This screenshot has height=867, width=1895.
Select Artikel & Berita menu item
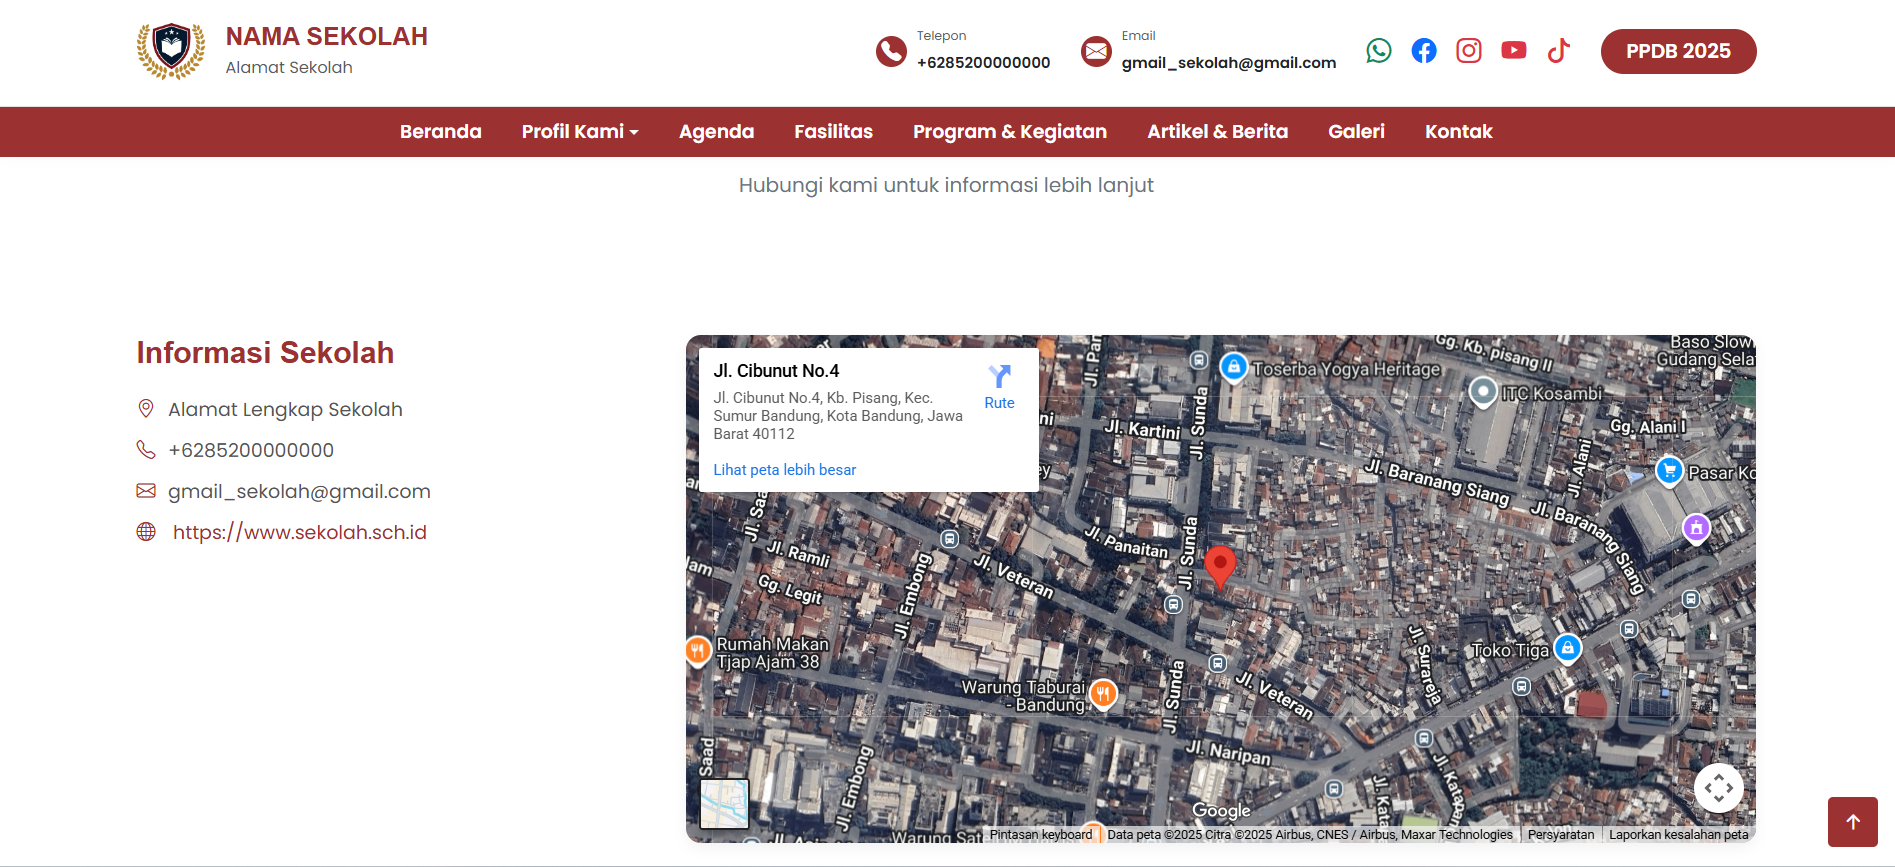[x=1217, y=132]
